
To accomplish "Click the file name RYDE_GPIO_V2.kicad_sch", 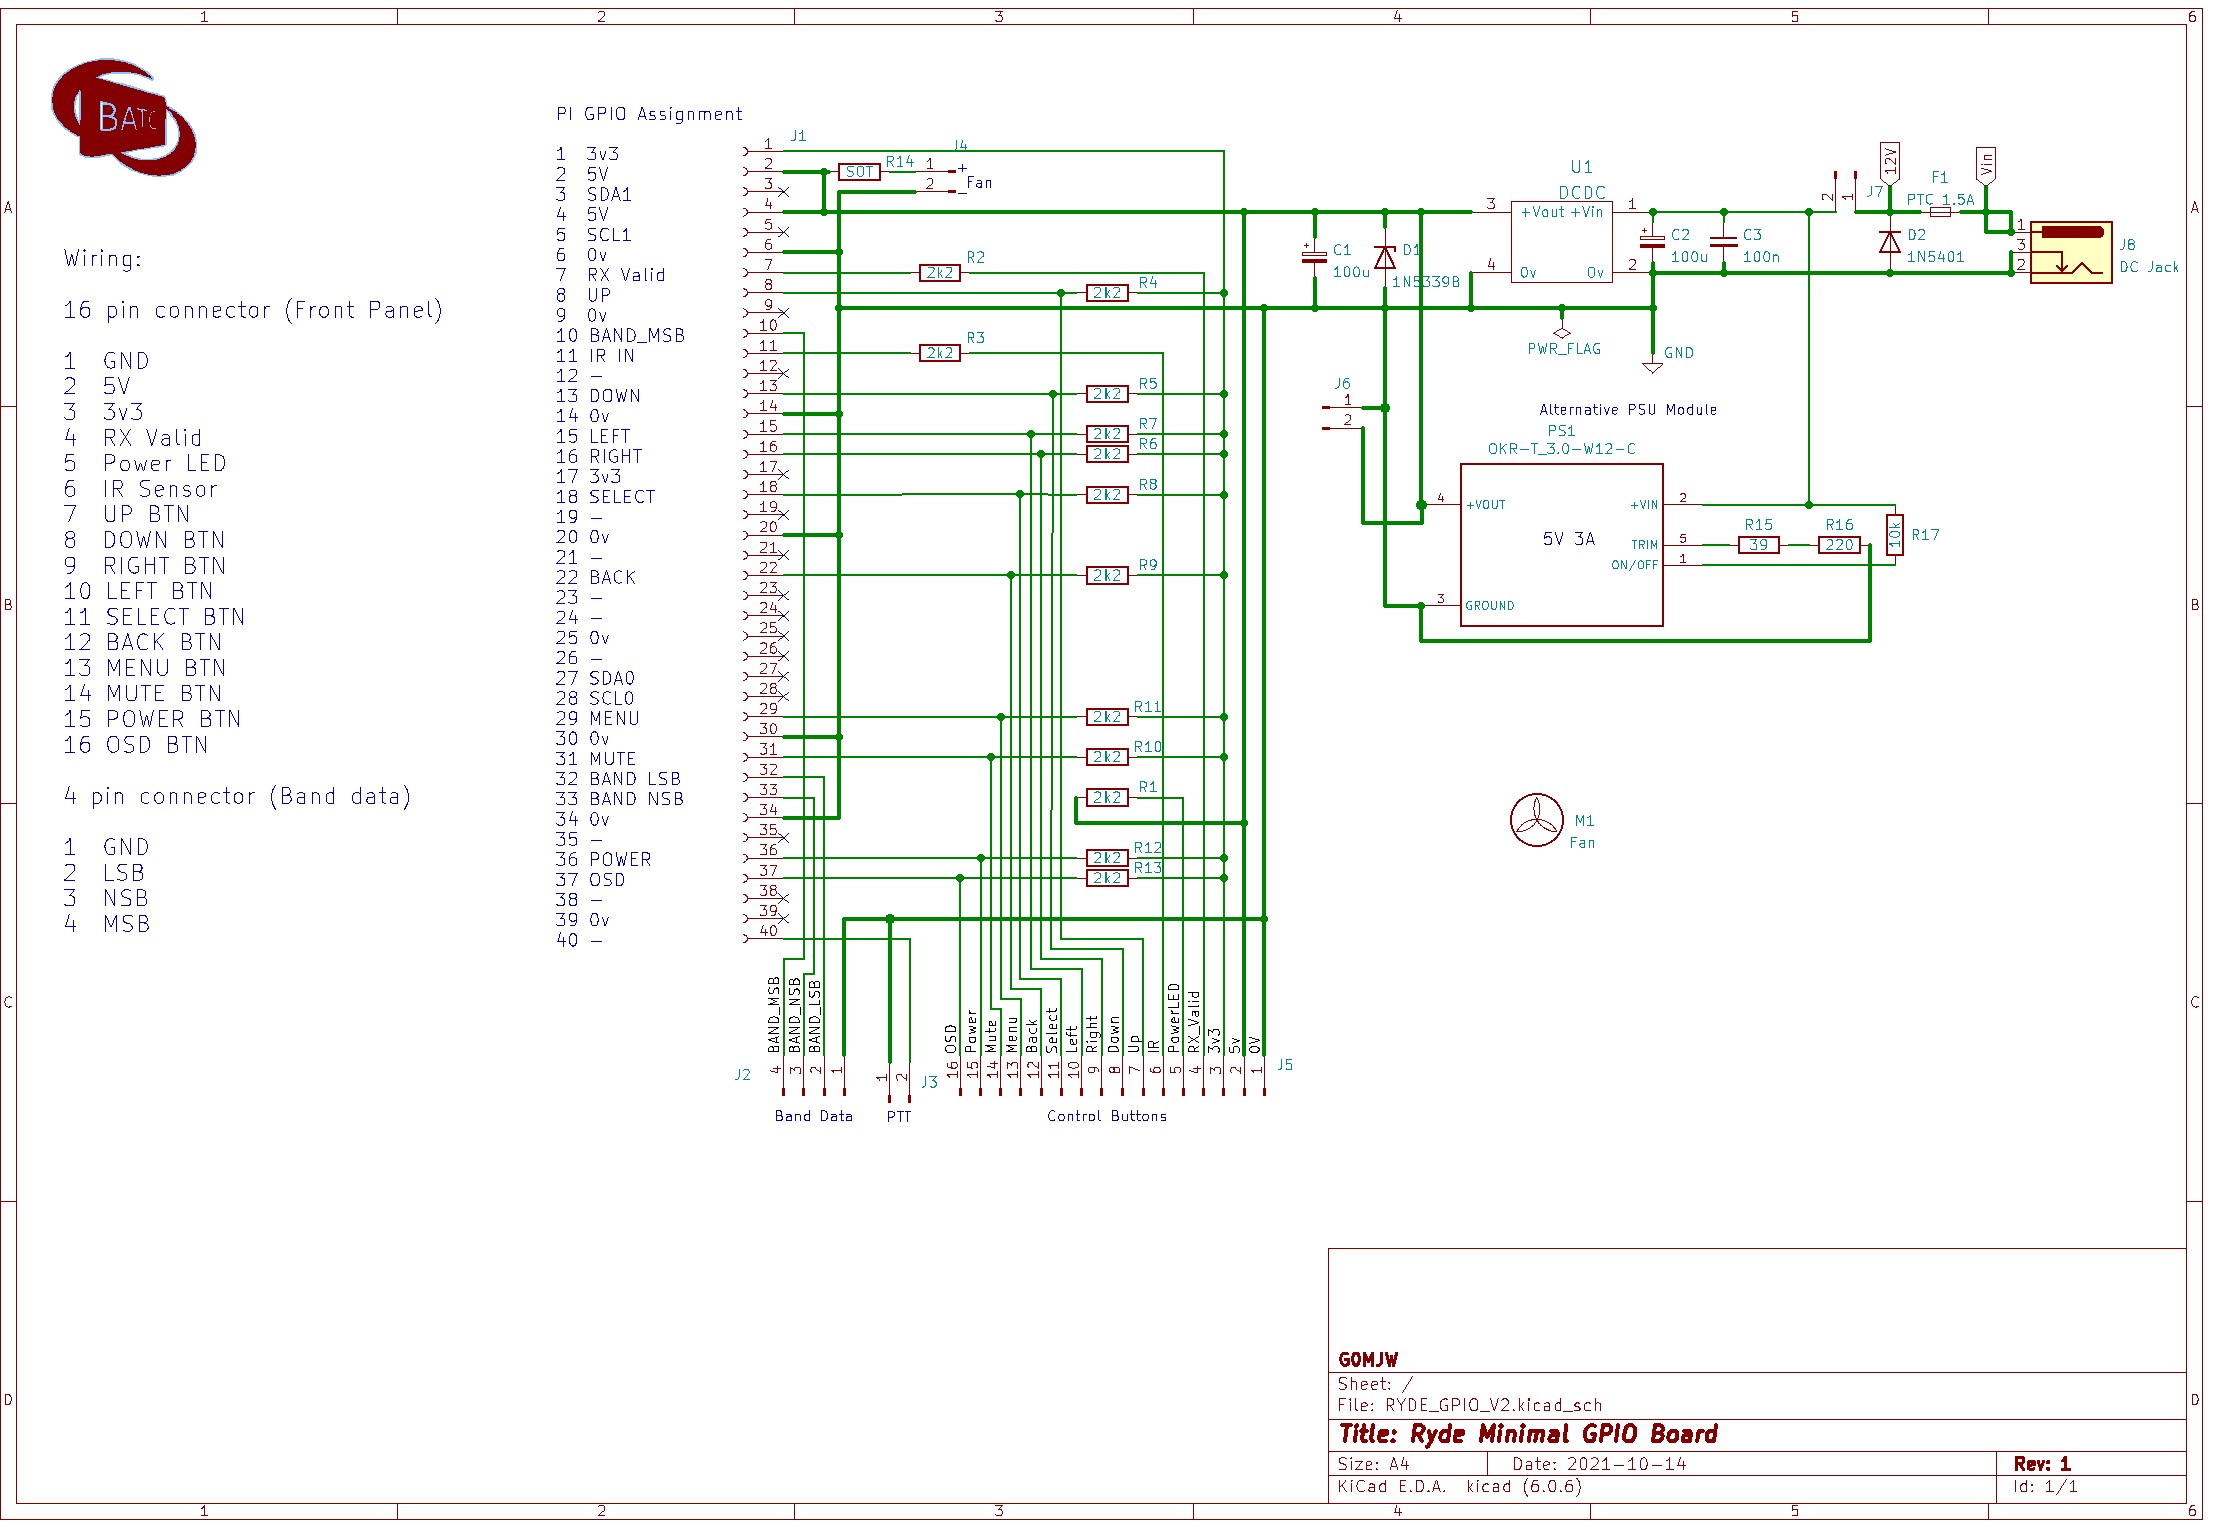I will (1494, 1405).
